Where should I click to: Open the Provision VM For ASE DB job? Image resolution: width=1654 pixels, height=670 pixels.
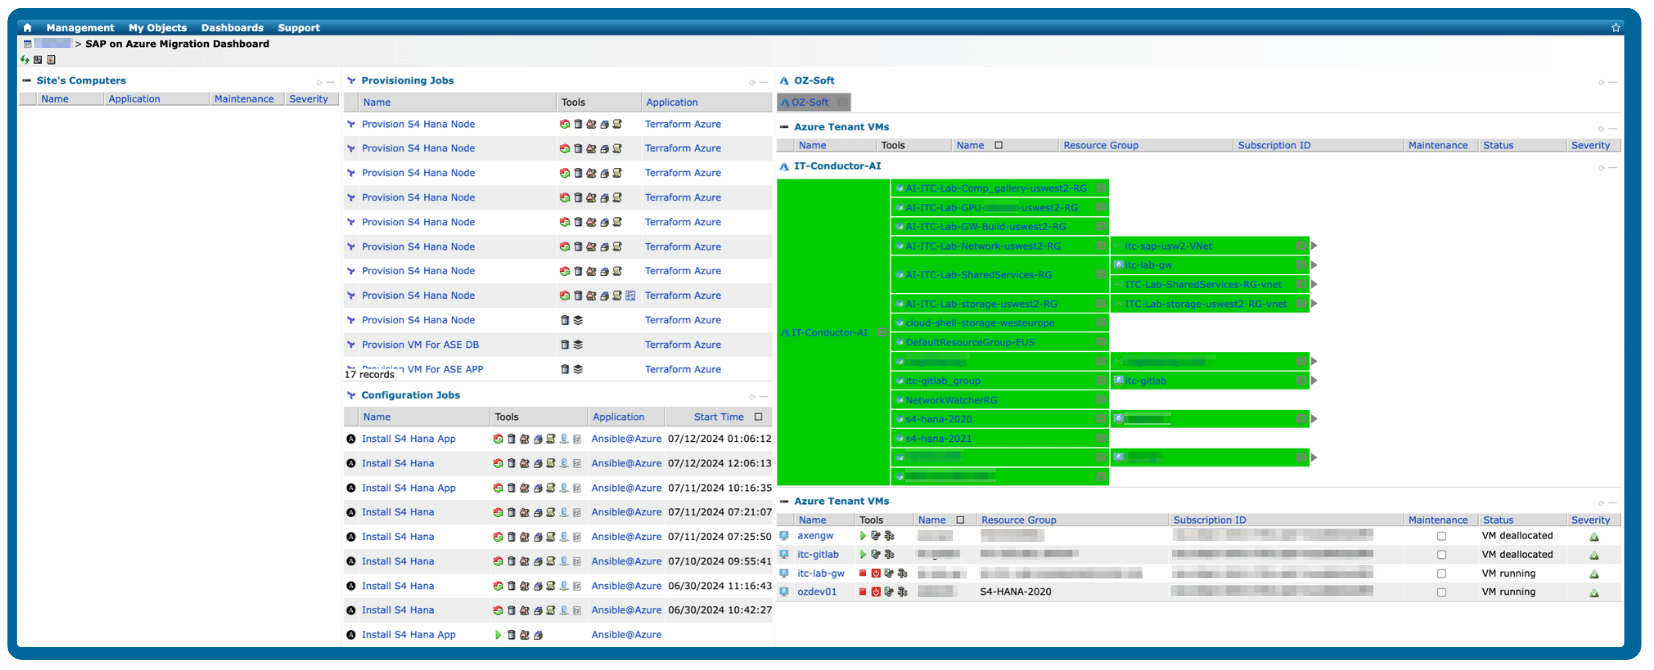[x=420, y=345]
